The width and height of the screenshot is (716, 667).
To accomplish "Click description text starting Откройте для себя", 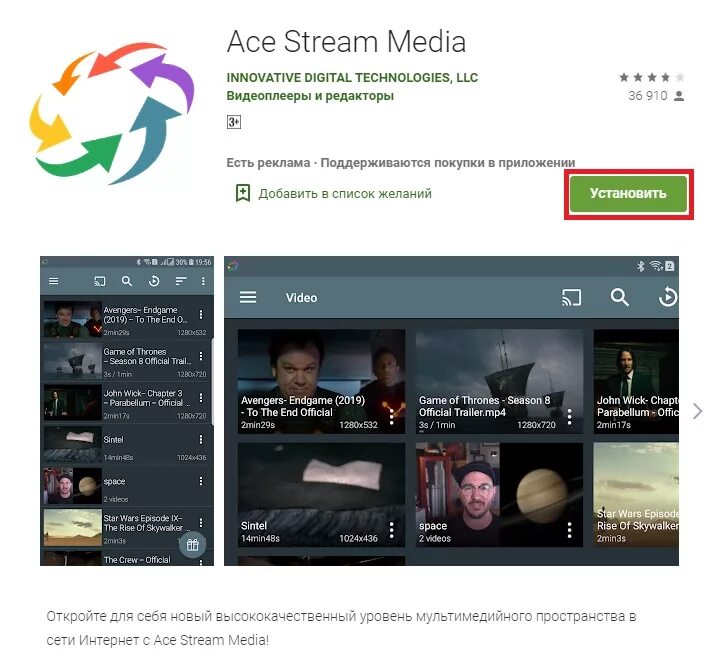I will click(x=341, y=628).
